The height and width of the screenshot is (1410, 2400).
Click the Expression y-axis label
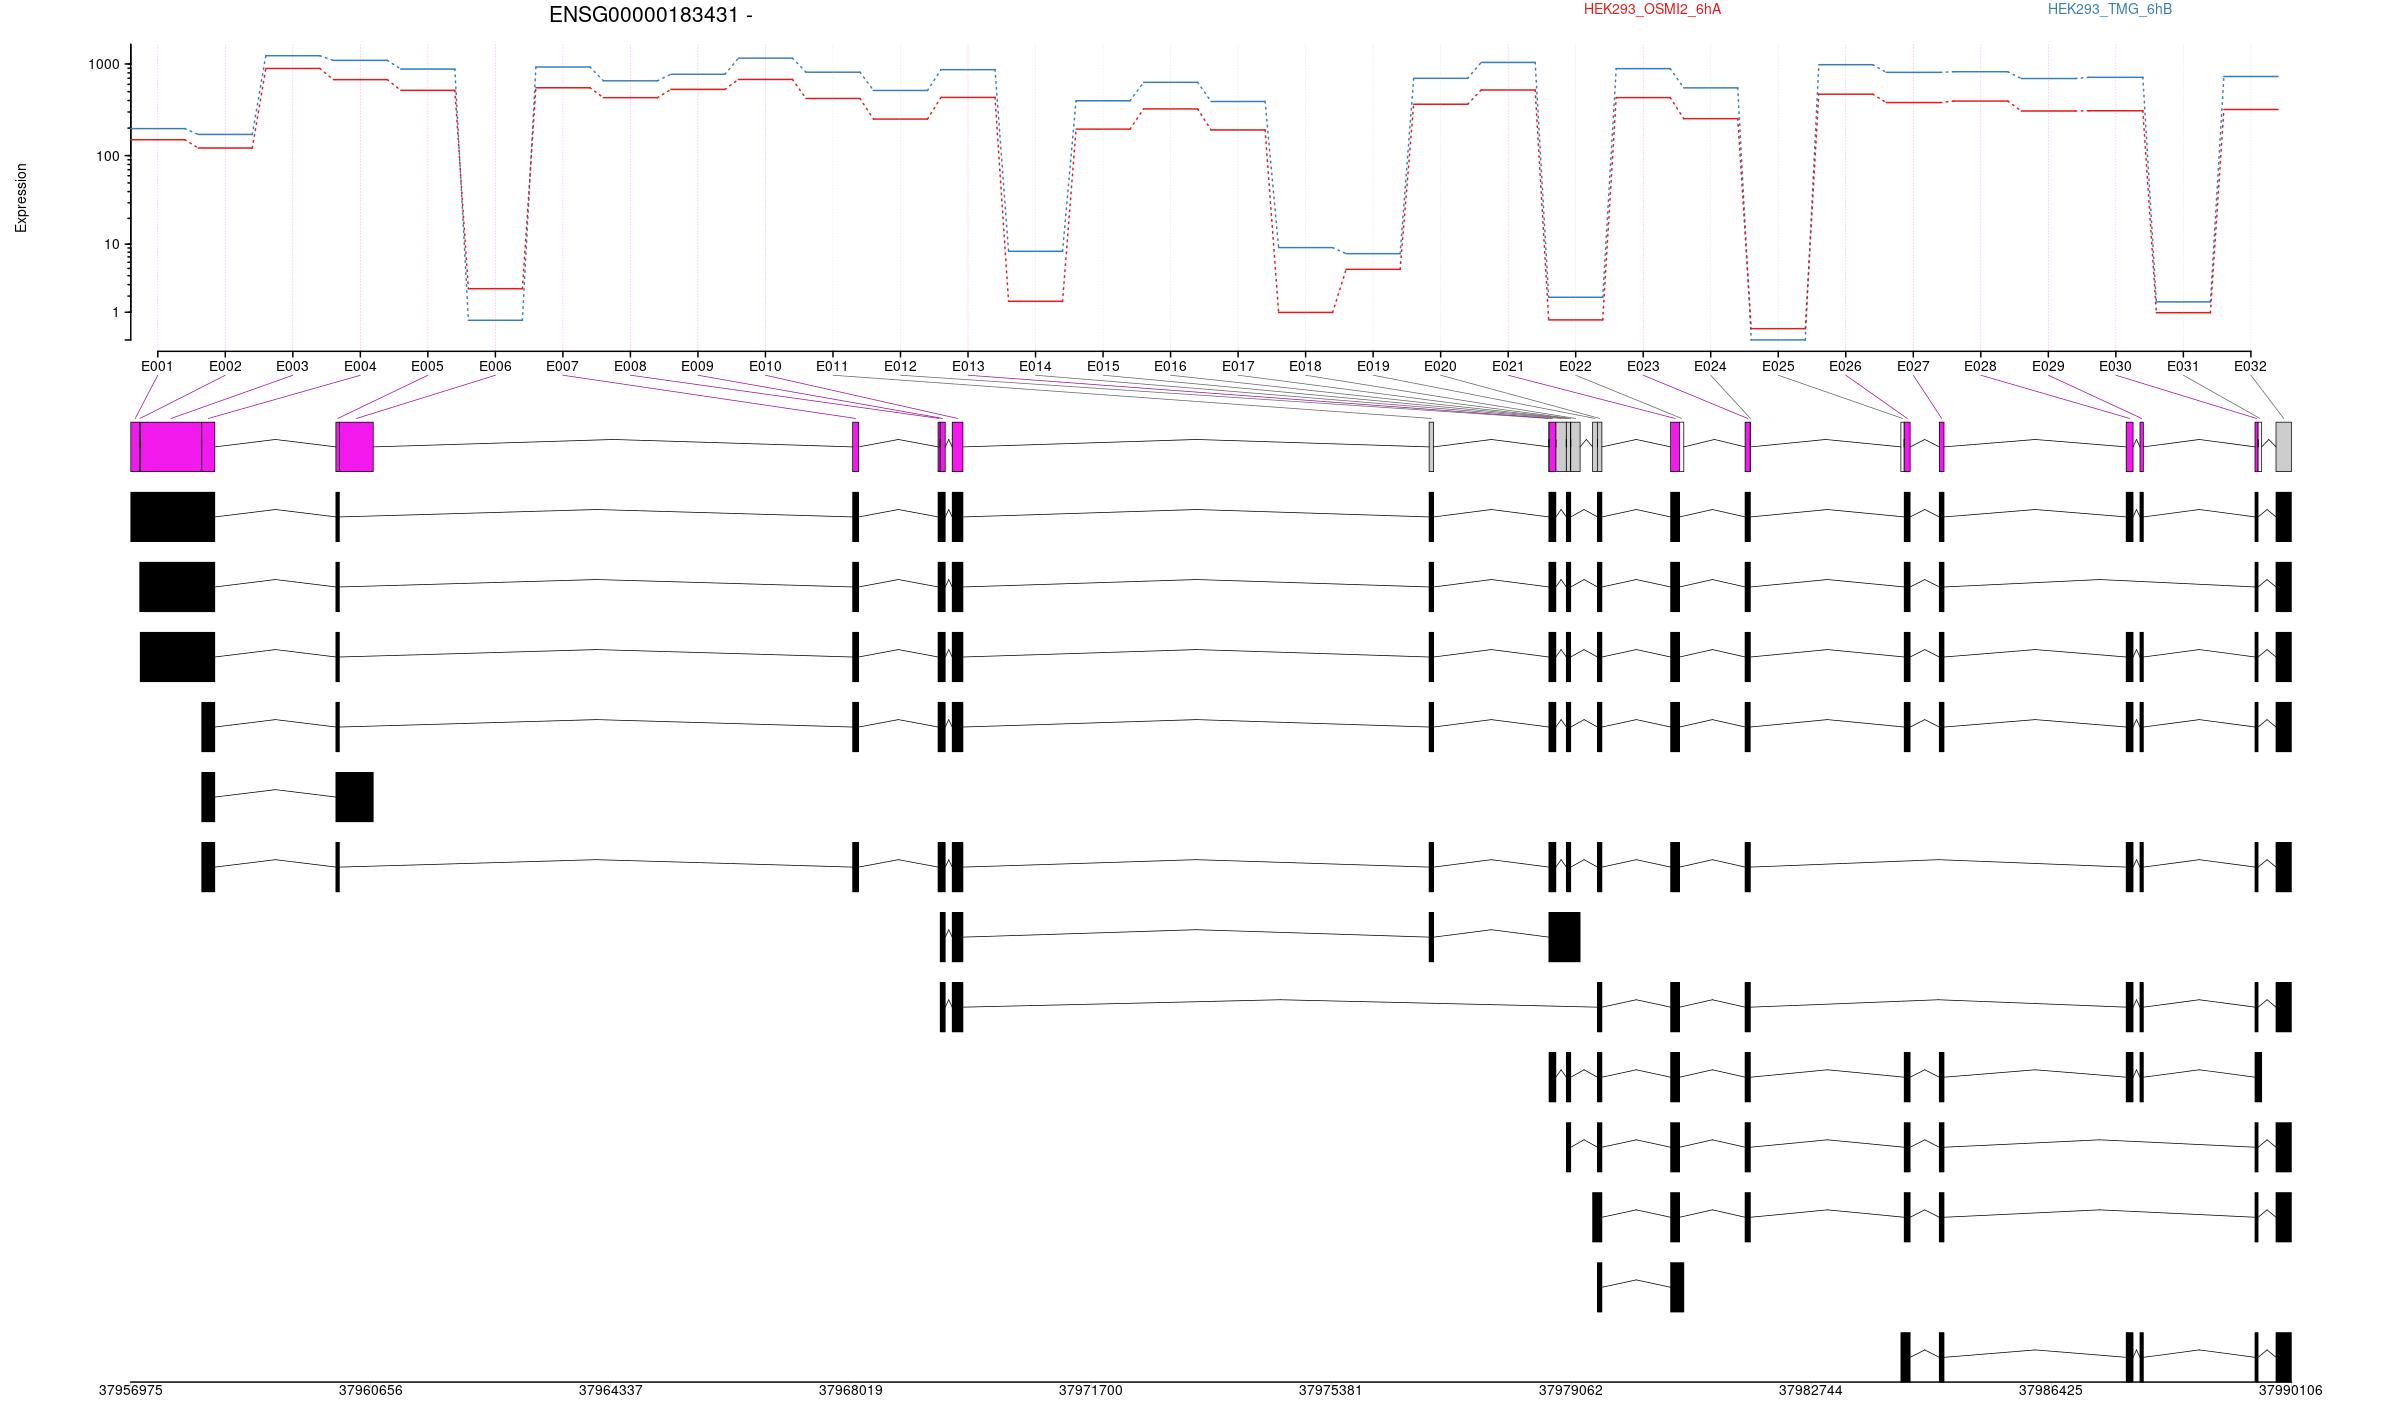21,198
